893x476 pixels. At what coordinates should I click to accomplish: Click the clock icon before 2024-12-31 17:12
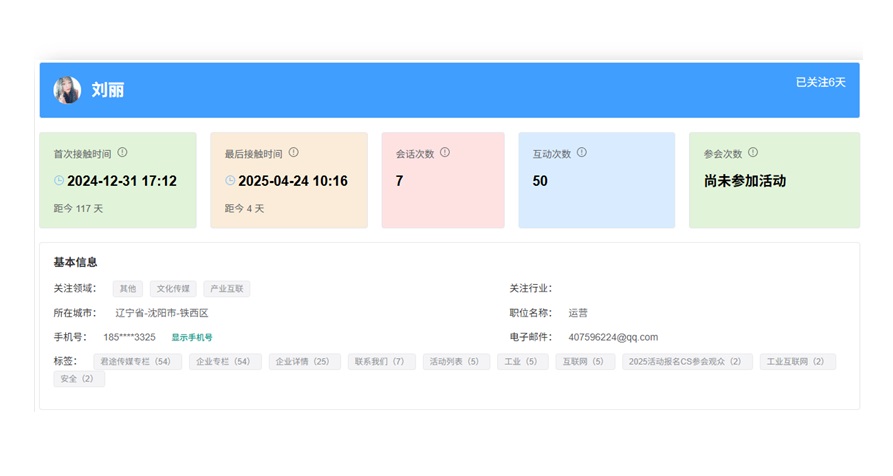tap(59, 180)
